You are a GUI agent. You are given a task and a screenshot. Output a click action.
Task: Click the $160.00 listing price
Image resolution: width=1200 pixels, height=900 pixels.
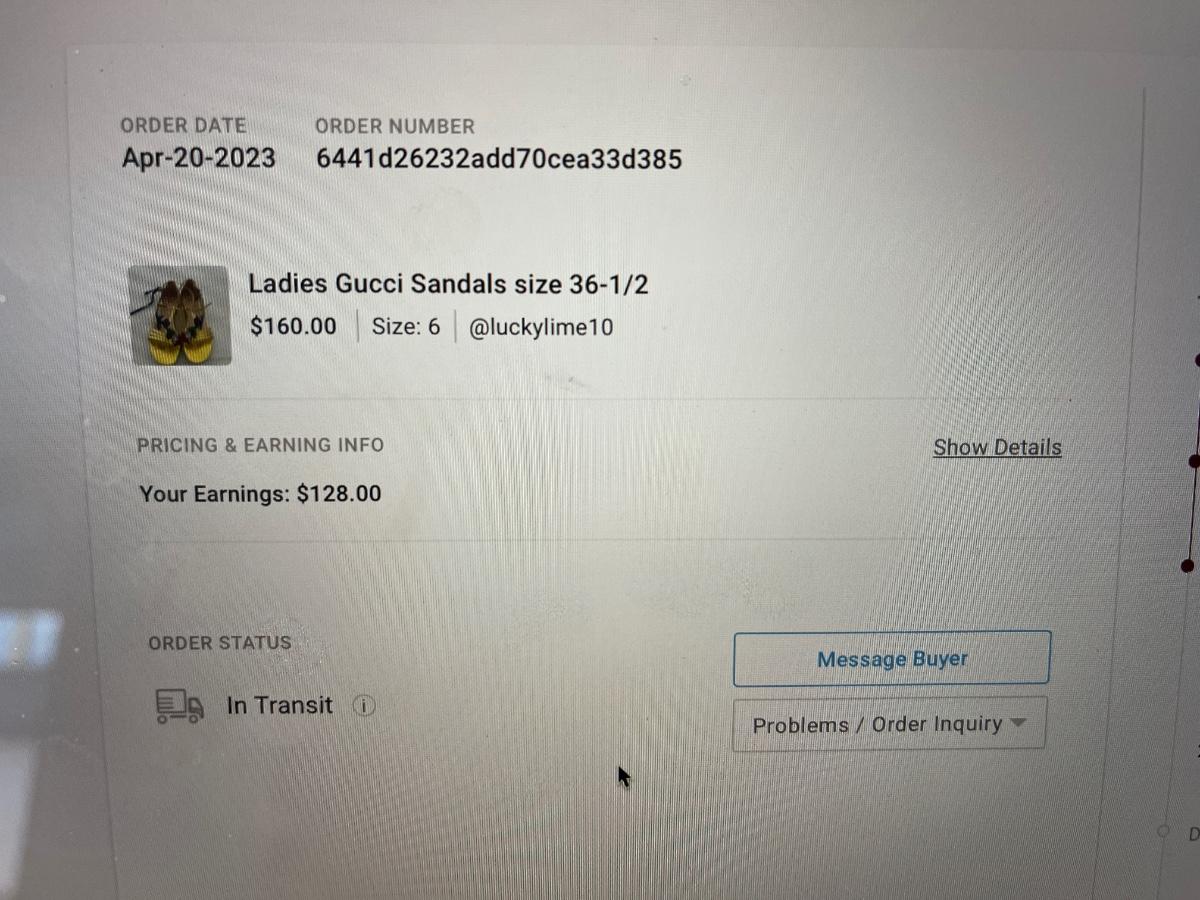(293, 326)
